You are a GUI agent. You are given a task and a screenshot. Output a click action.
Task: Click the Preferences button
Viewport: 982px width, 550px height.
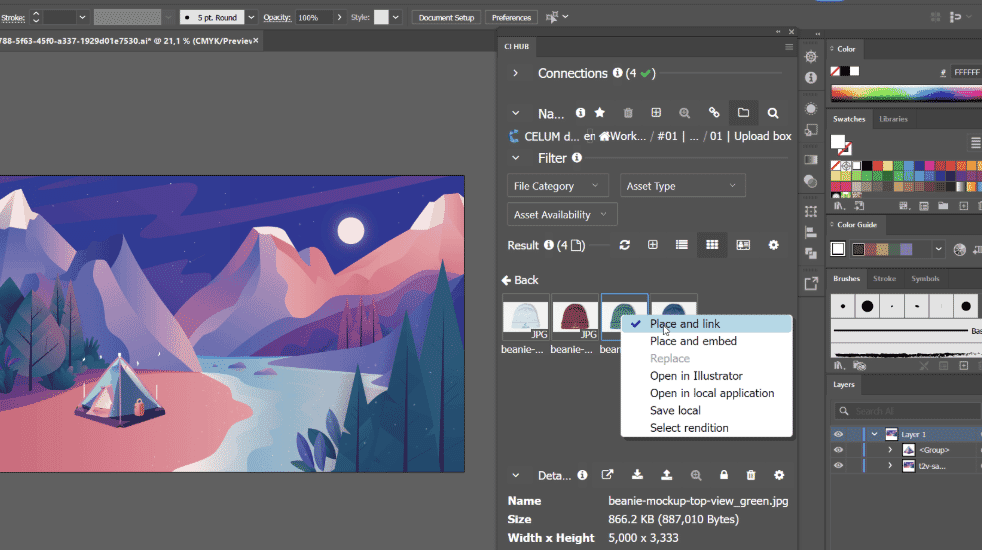[x=511, y=18]
